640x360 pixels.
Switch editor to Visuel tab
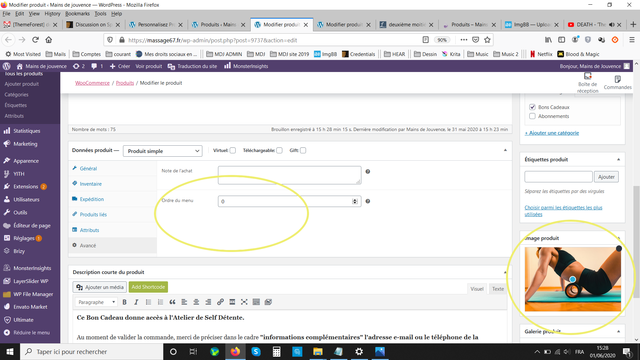477,289
